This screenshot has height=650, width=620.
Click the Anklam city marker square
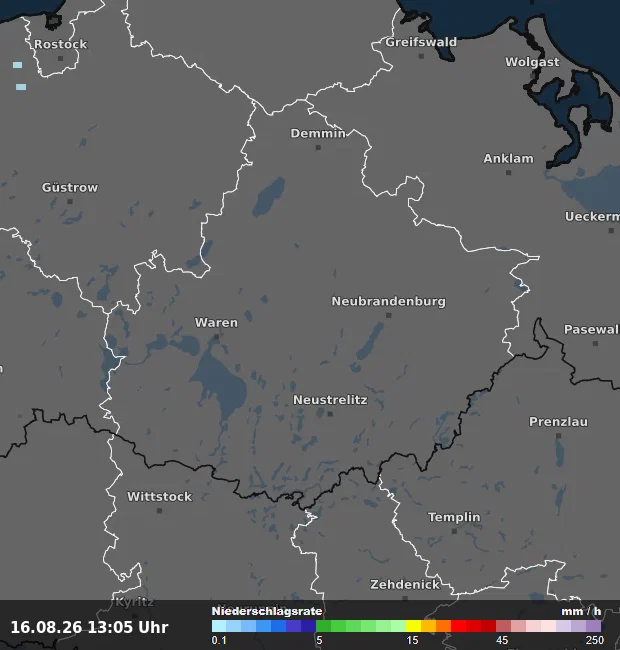coord(509,173)
